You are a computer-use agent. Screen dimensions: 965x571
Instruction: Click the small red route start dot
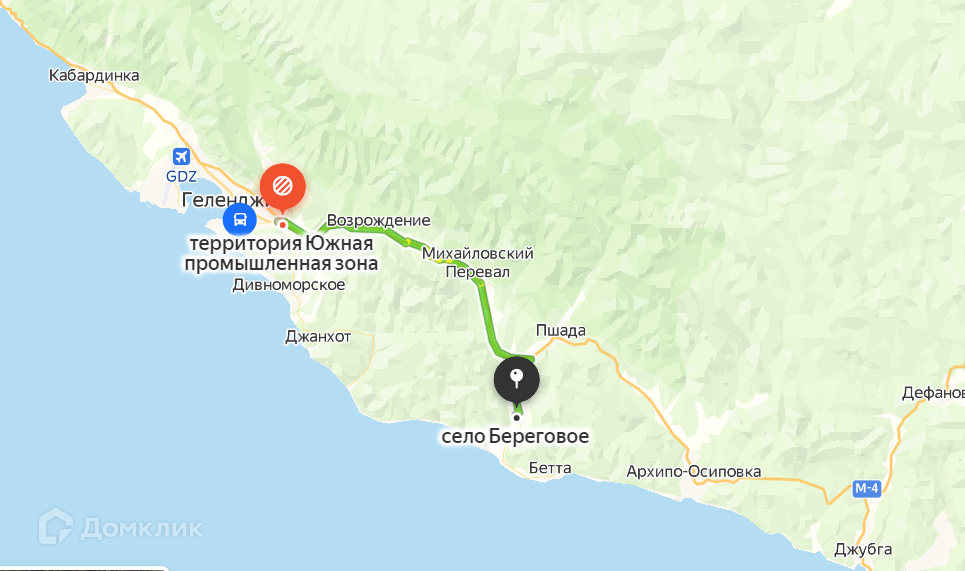tap(282, 225)
